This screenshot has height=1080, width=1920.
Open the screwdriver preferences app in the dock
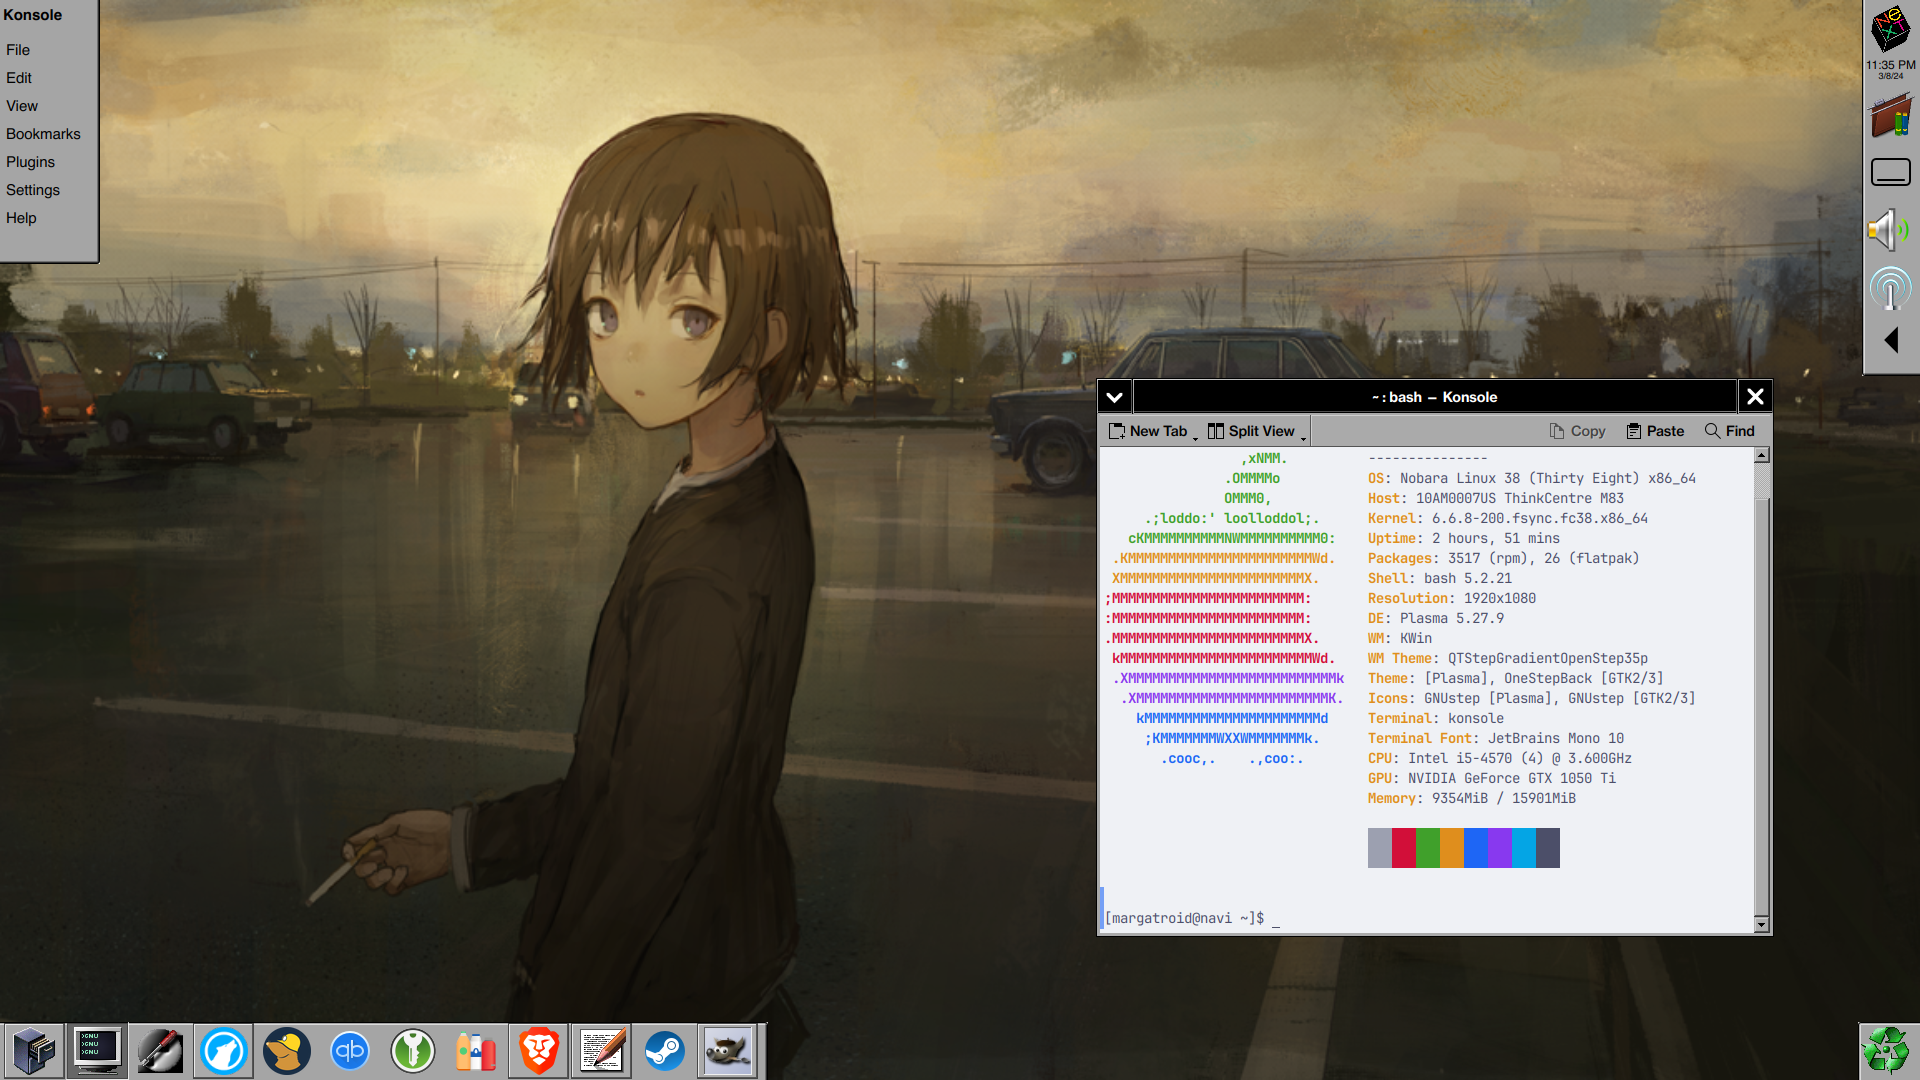160,1051
